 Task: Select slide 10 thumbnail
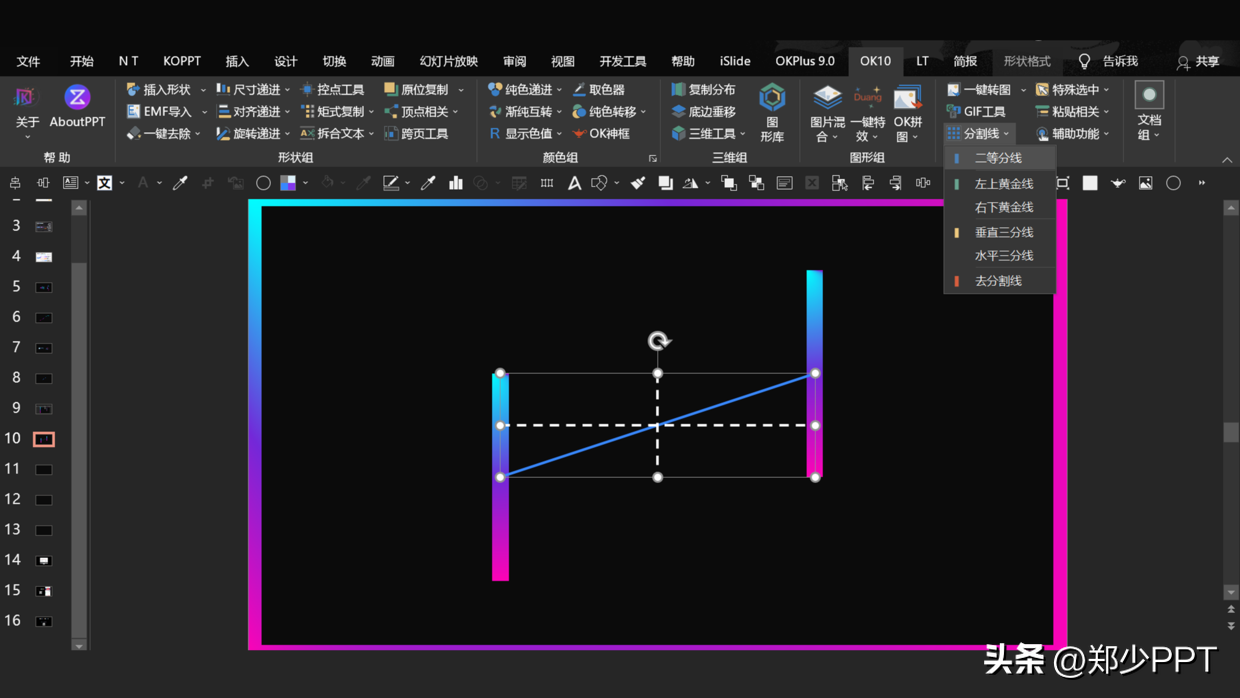[44, 439]
